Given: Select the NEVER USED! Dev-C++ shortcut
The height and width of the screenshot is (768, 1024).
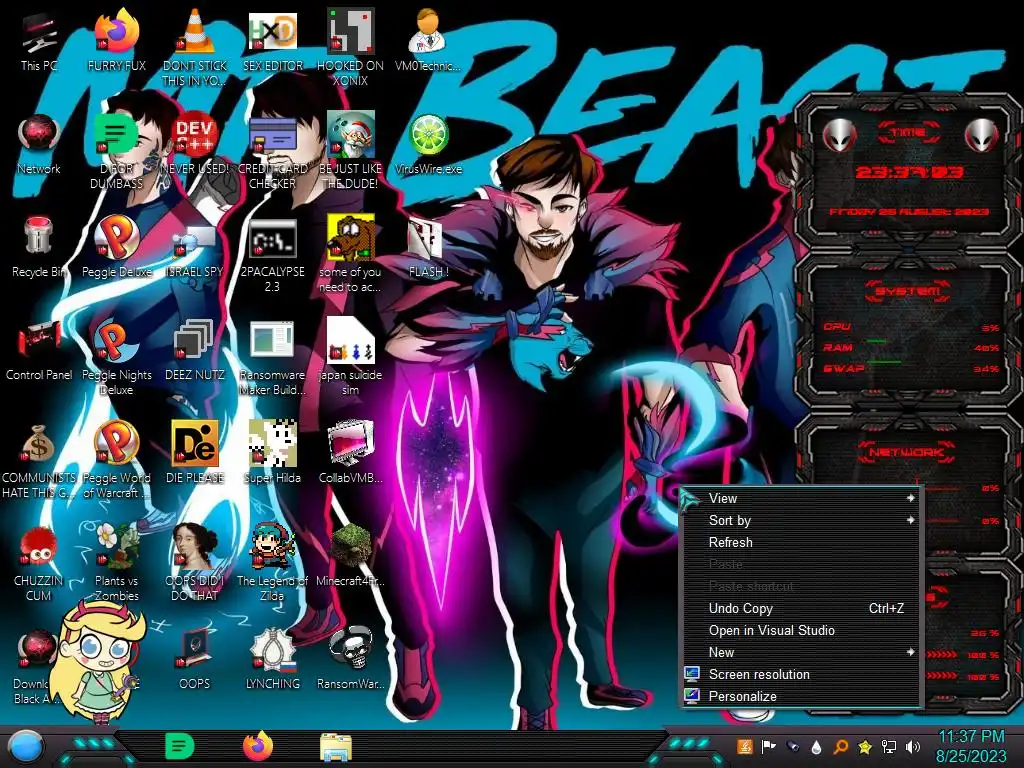Looking at the screenshot, I should coord(195,144).
